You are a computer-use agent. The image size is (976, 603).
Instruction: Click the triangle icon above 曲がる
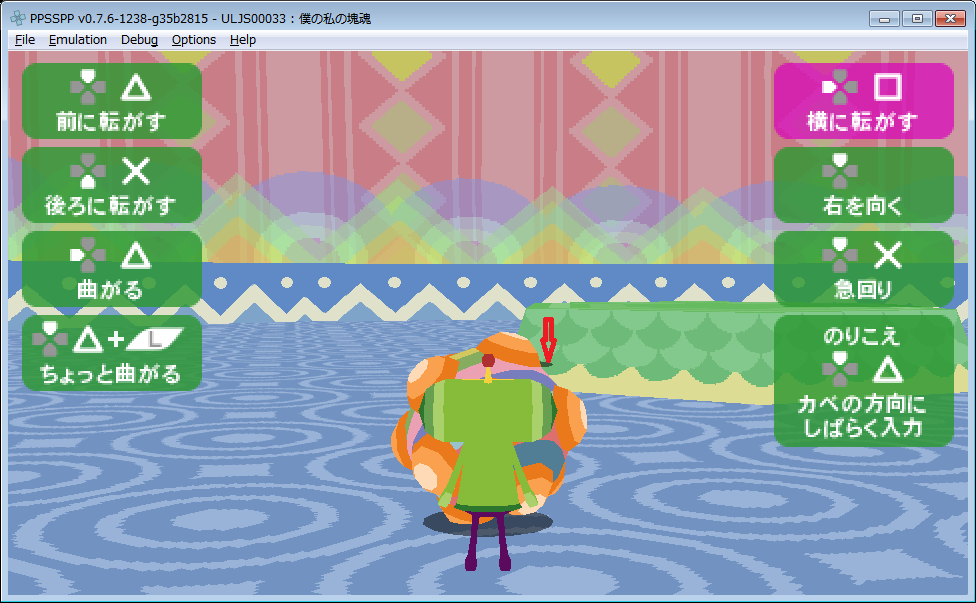(136, 256)
